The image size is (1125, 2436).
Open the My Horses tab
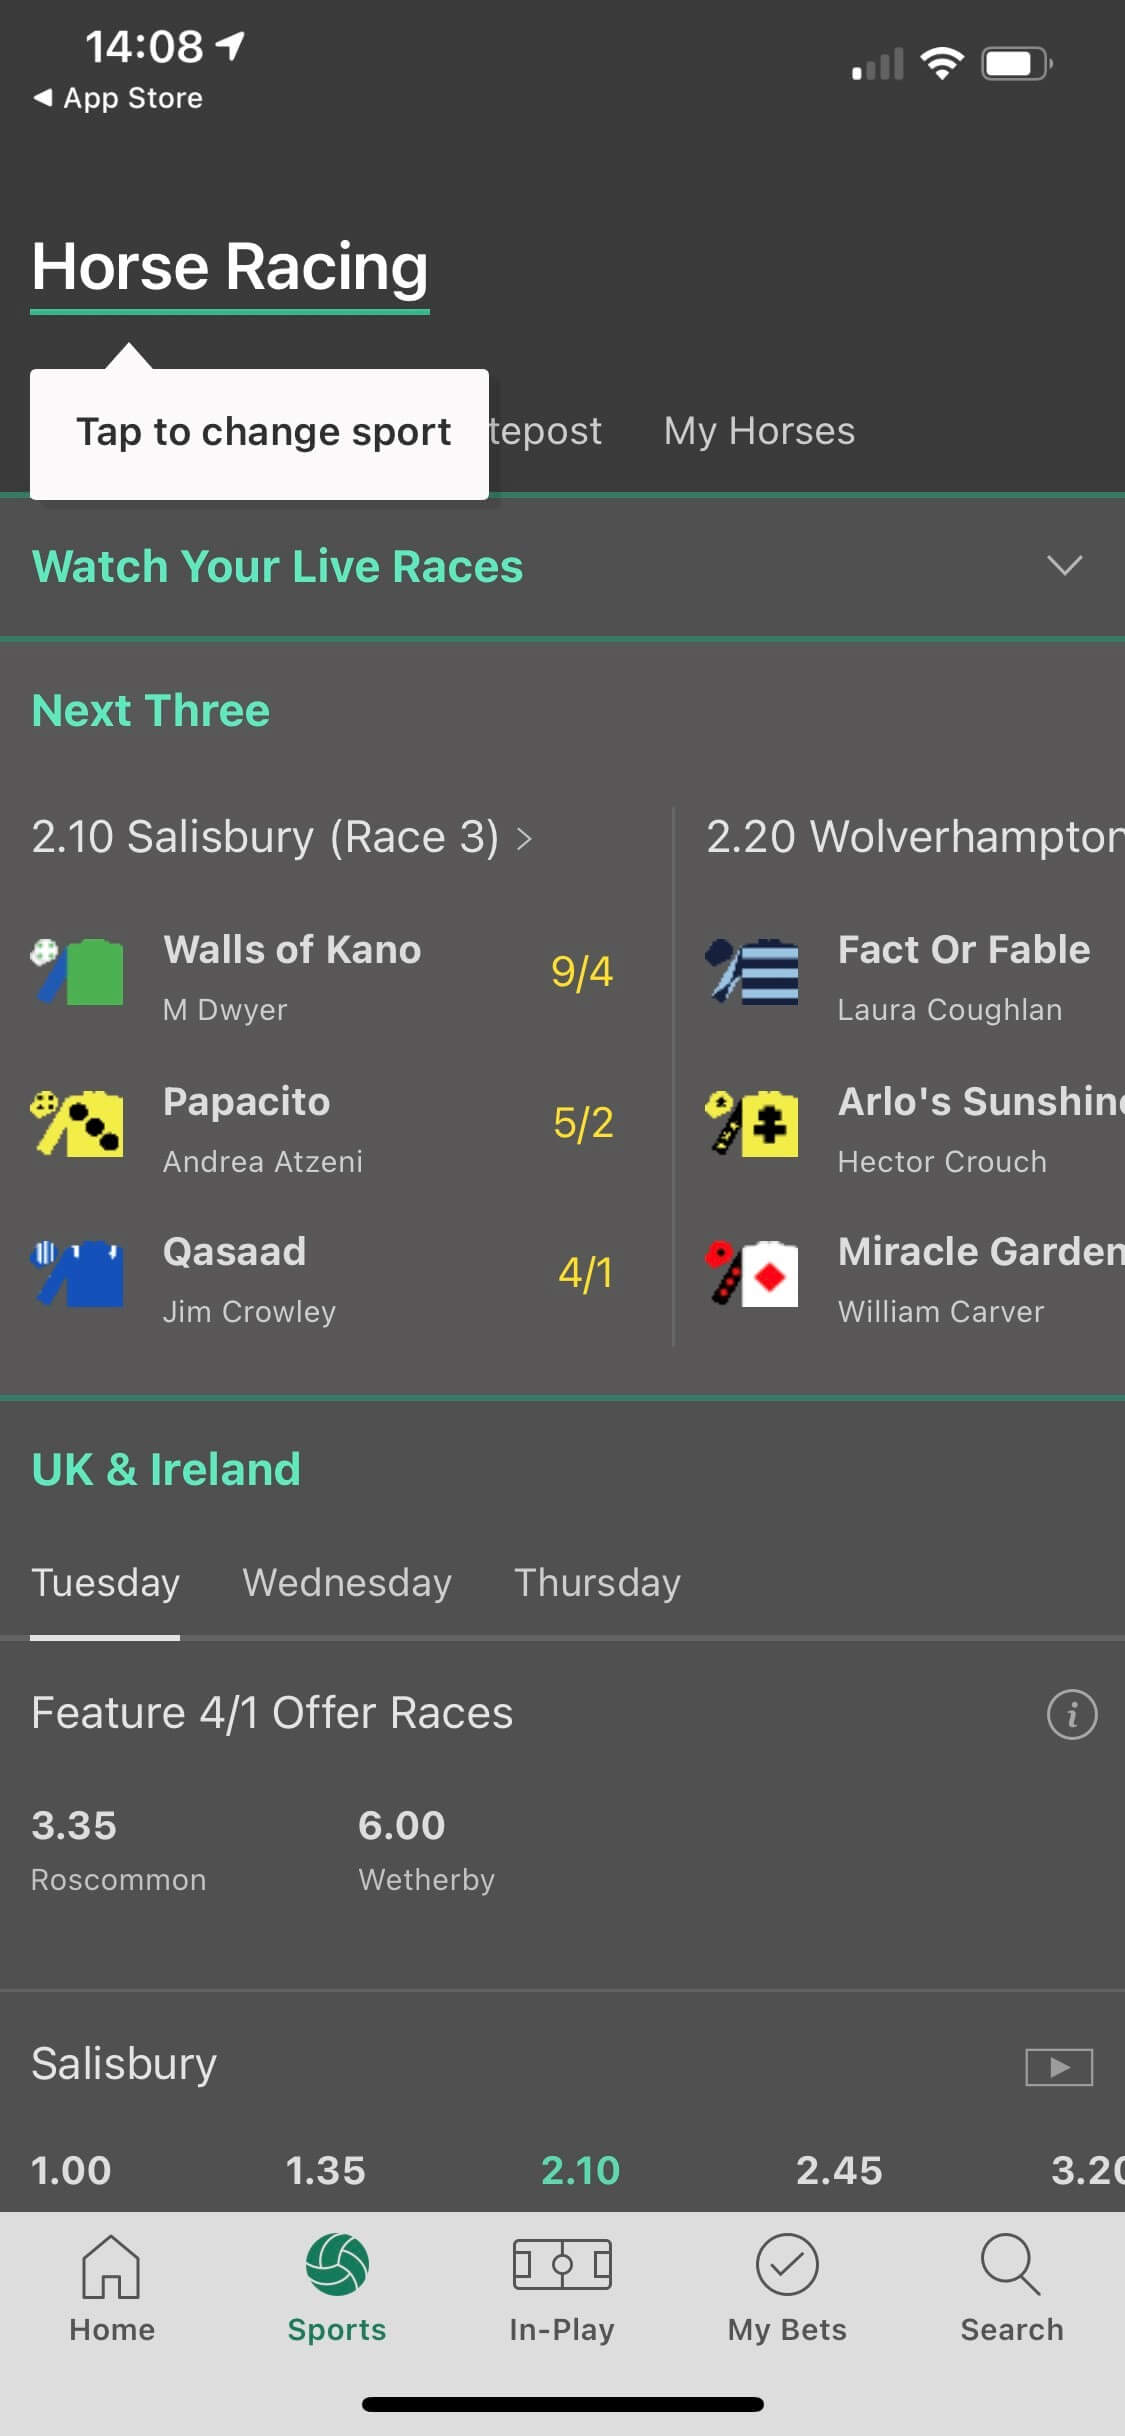click(758, 431)
